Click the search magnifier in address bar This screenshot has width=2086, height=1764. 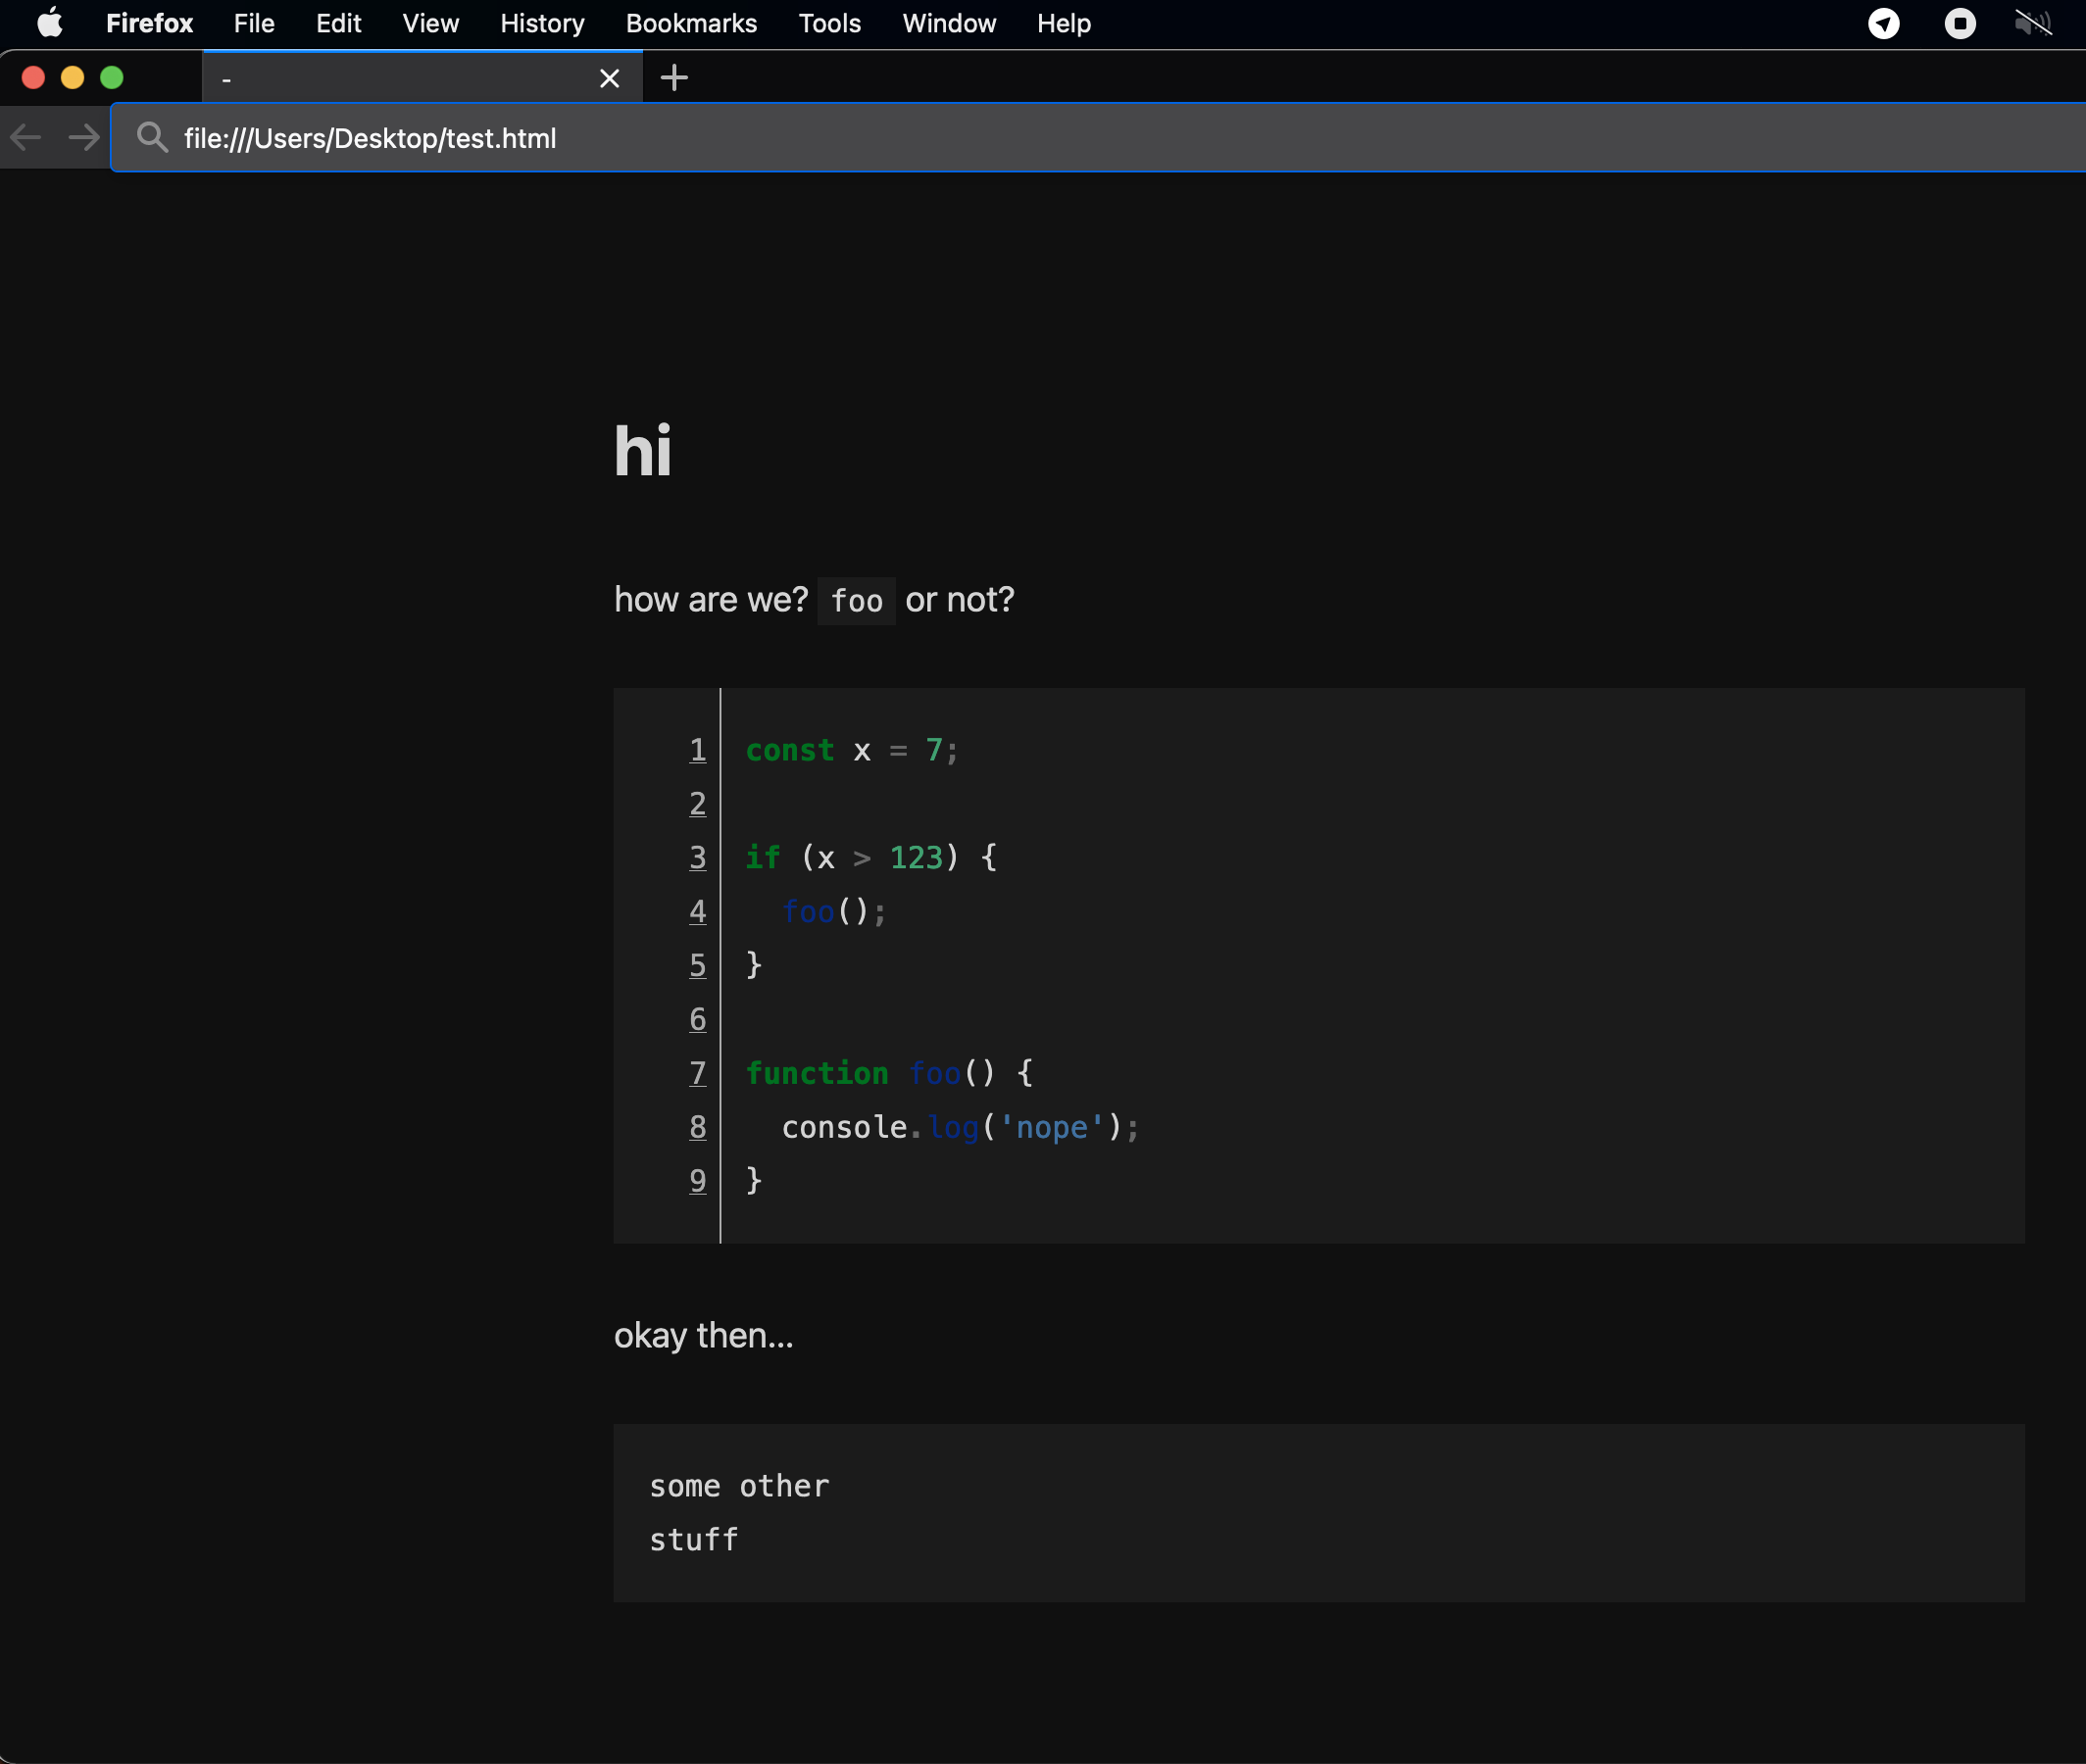click(x=152, y=137)
